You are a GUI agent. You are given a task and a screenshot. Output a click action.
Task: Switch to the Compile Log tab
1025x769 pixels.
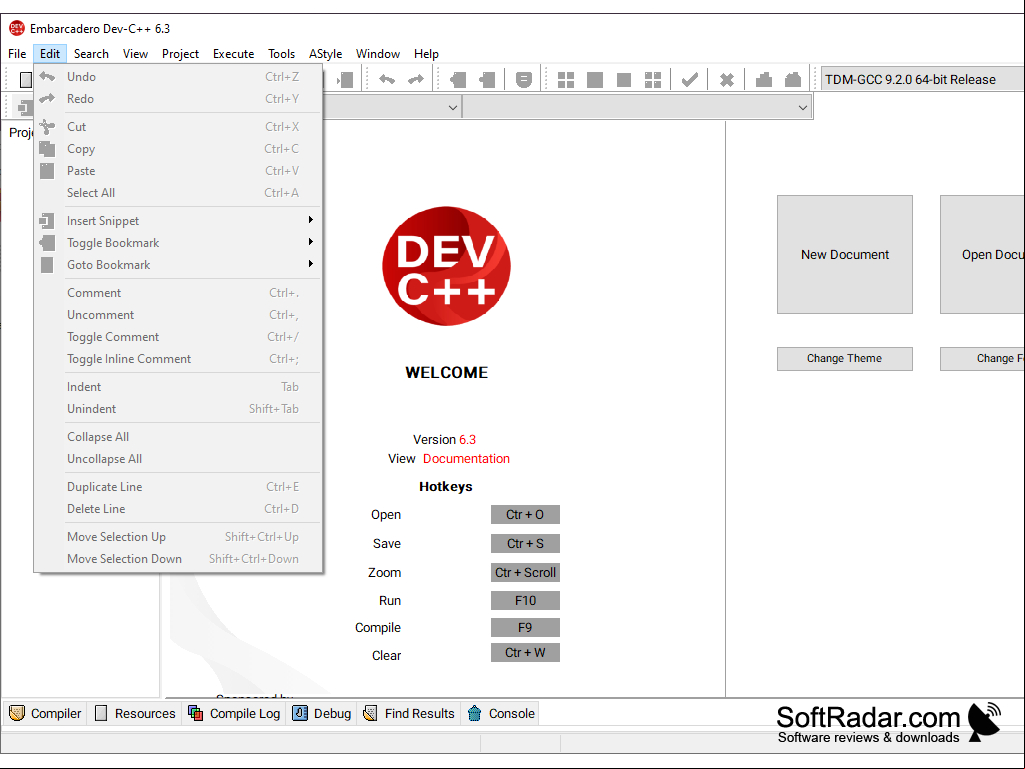click(234, 713)
